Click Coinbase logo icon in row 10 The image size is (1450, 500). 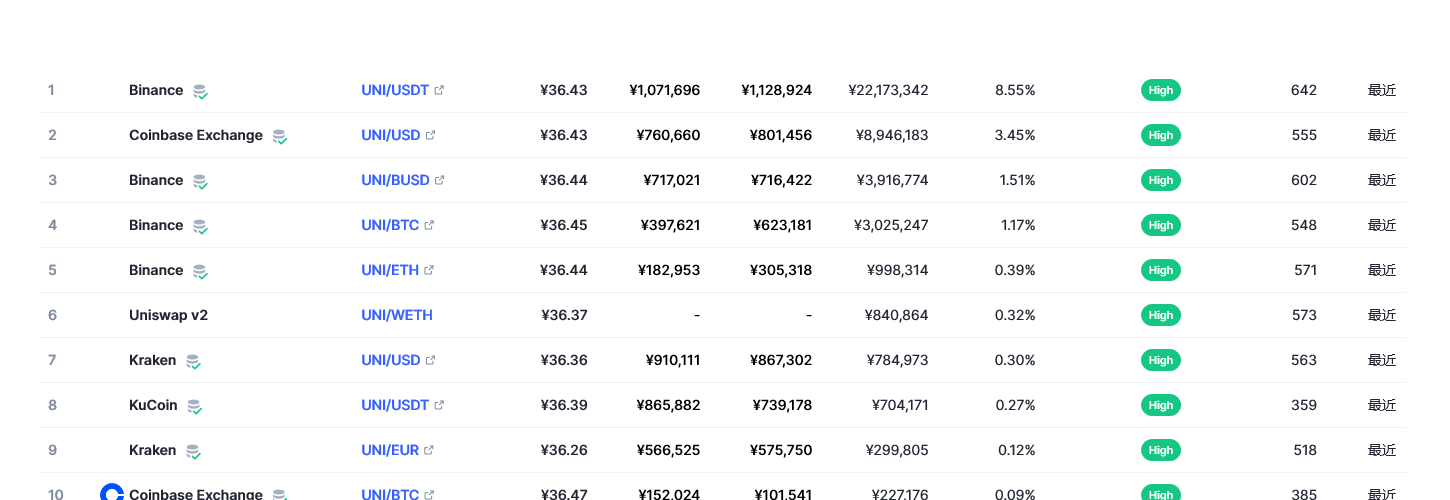[x=112, y=493]
